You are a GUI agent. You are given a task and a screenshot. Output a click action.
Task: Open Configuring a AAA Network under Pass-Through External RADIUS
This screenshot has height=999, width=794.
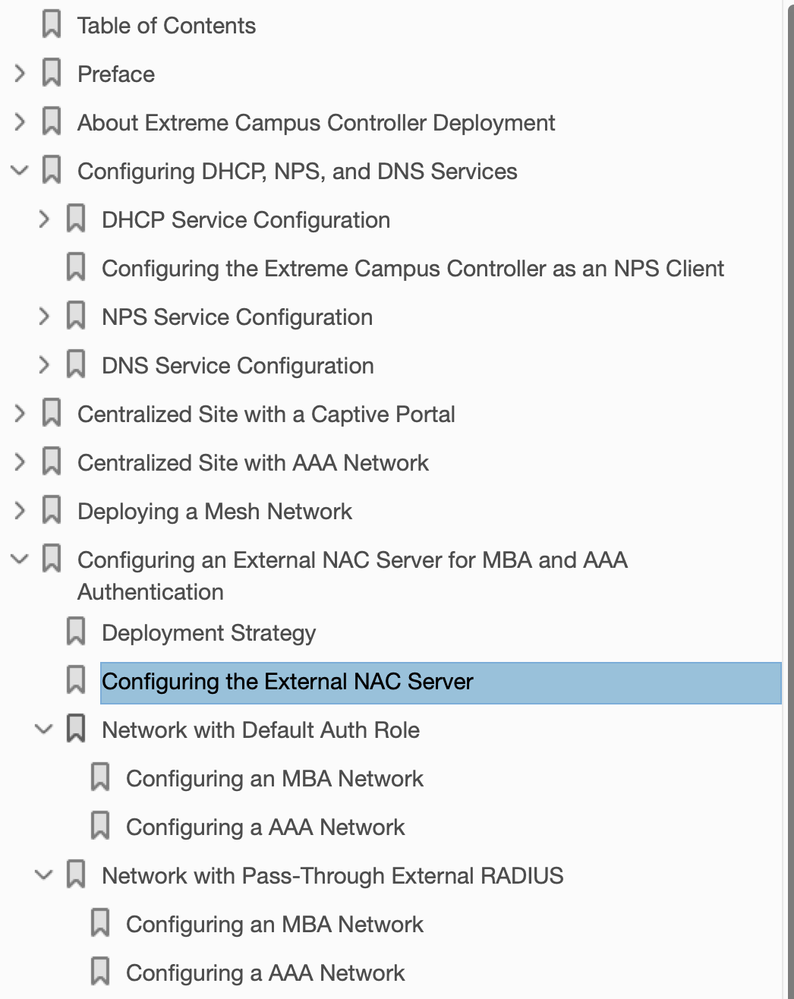[265, 973]
